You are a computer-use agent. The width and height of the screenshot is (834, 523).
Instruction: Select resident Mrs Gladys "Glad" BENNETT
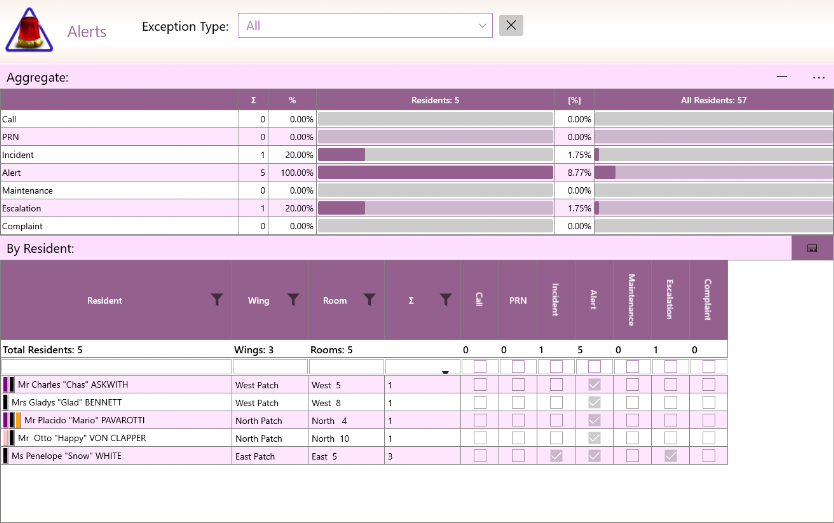click(66, 402)
